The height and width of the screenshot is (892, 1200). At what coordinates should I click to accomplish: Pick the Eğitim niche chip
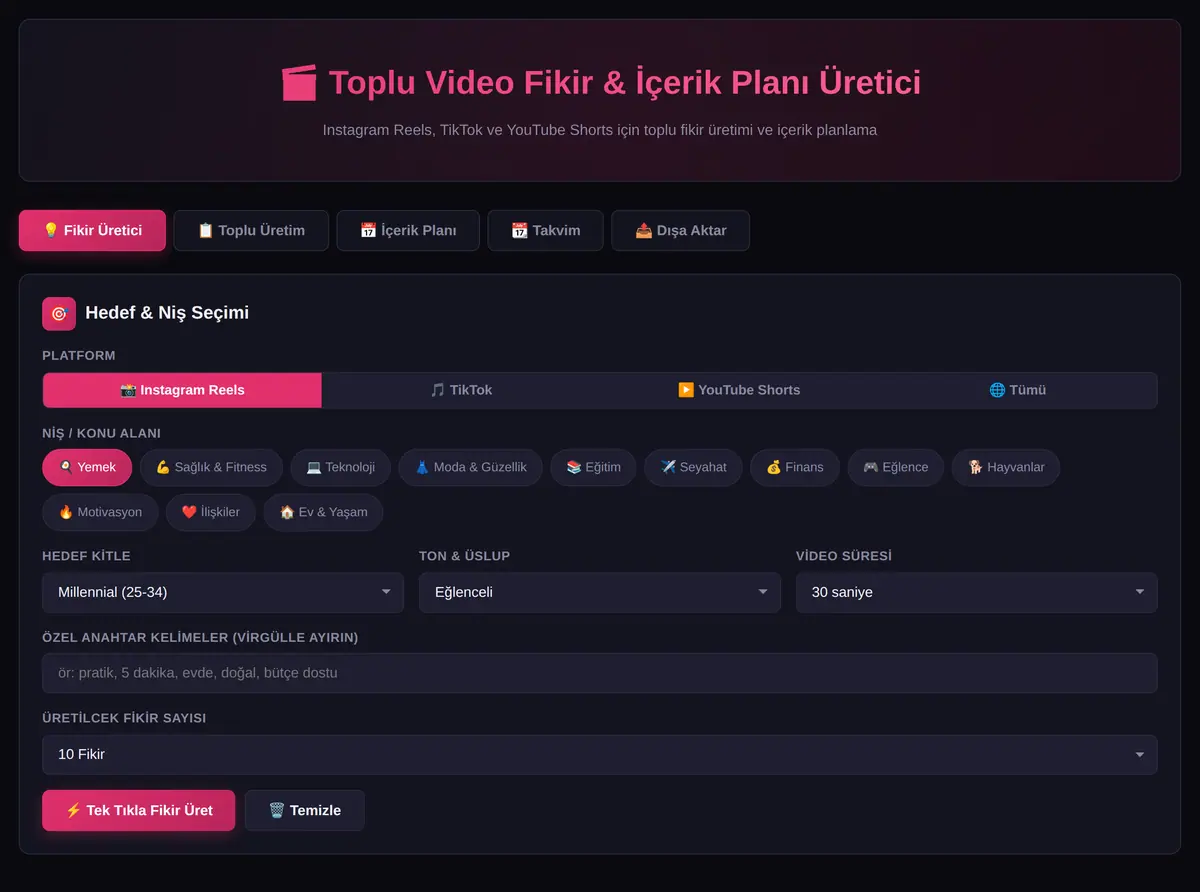pyautogui.click(x=593, y=467)
